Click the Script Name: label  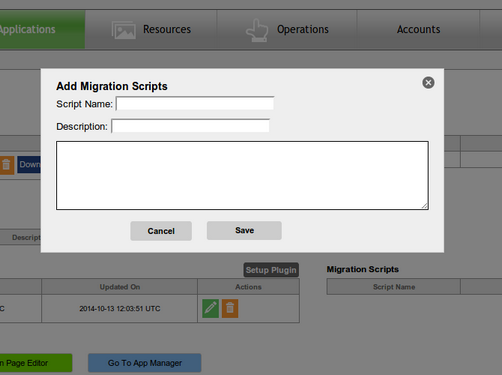coord(84,104)
